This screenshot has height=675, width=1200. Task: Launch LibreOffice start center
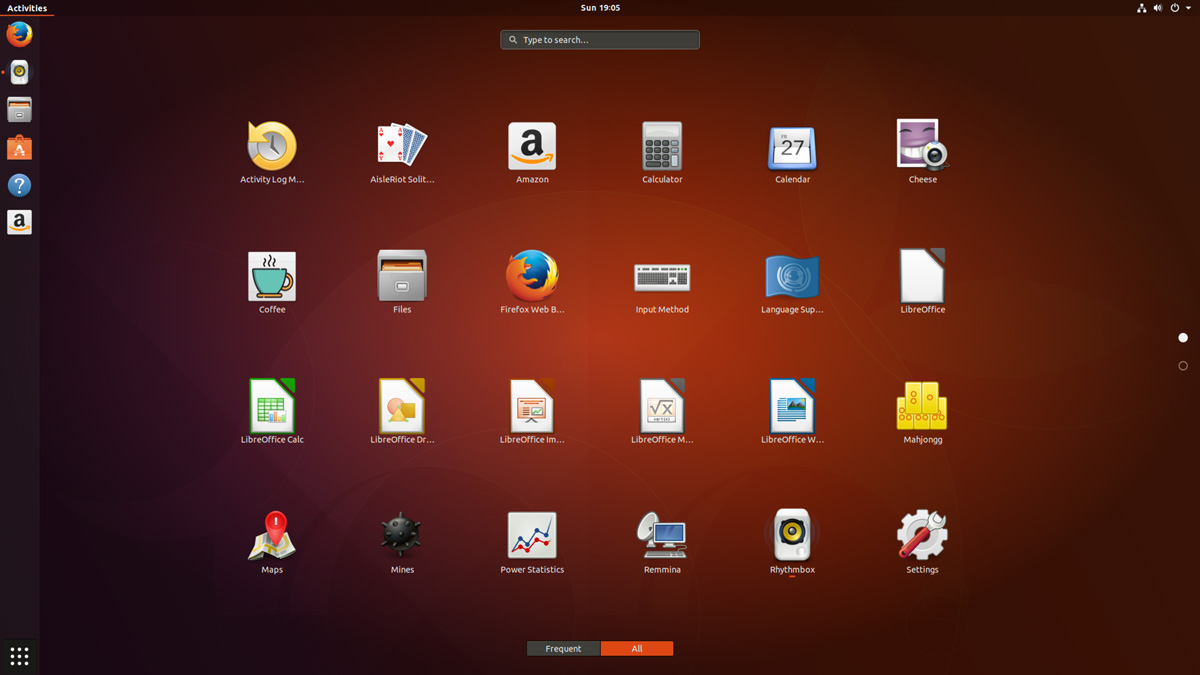(x=922, y=282)
